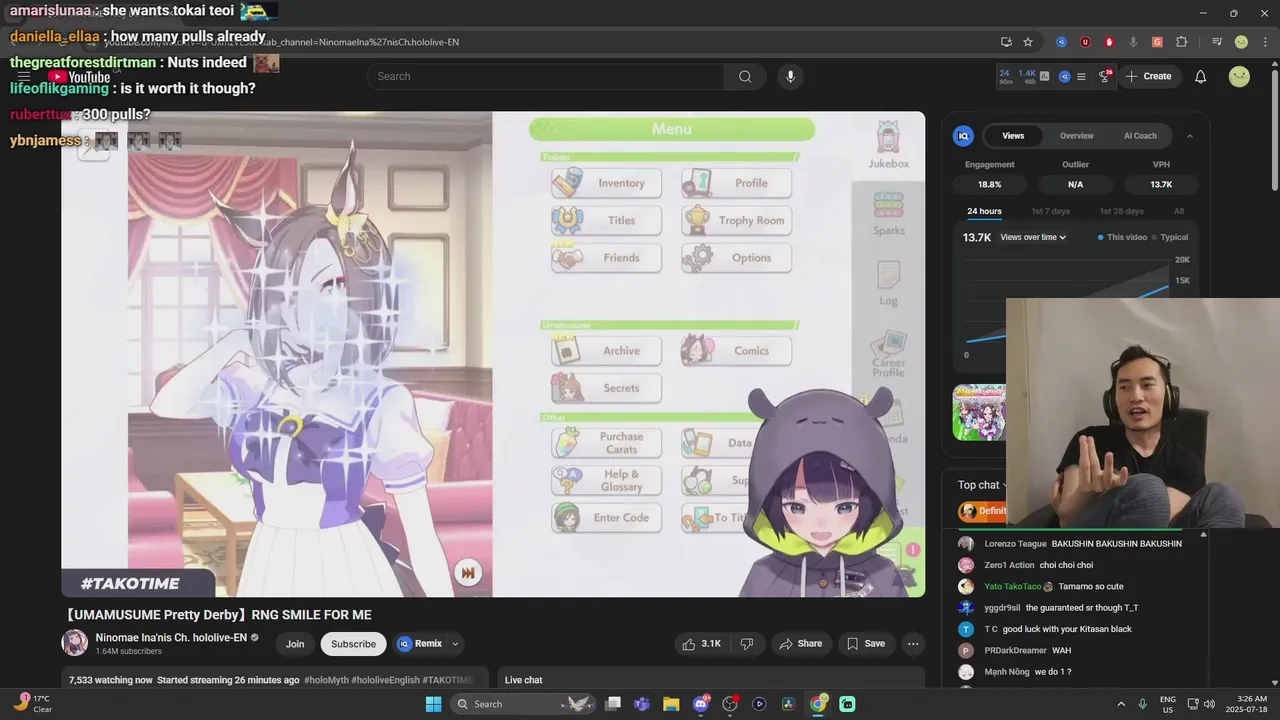Open vidIQ hamburger list icon in header

click(x=1082, y=76)
